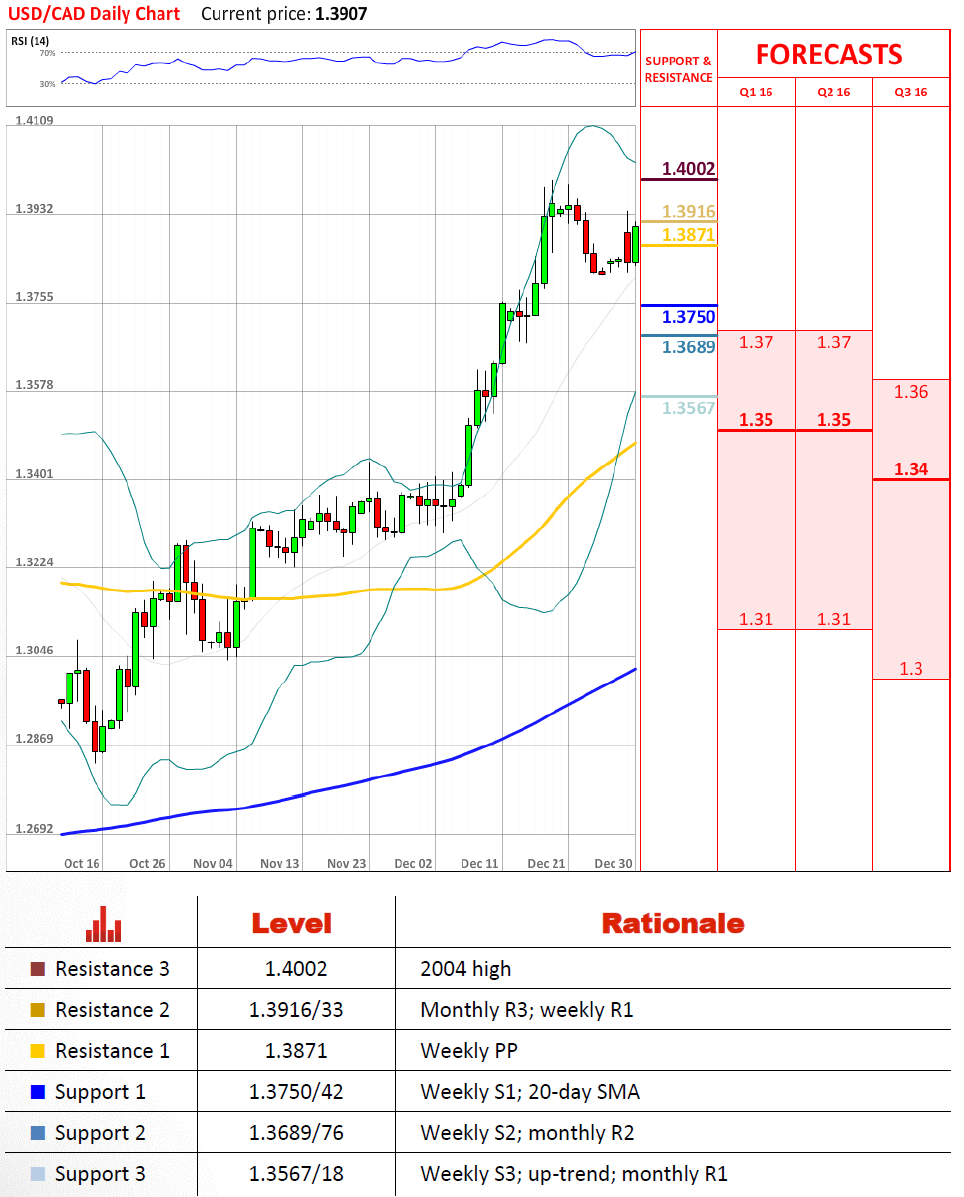Click the Resistance 1 yellow swatch
This screenshot has height=1197, width=964.
37,1051
